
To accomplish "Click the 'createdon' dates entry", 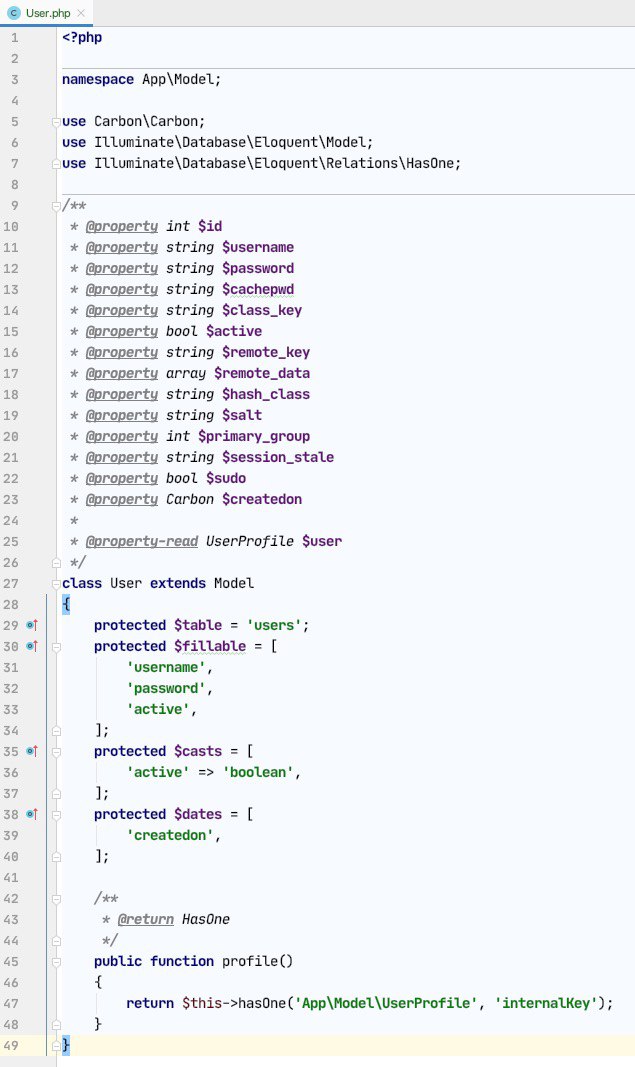I will coord(170,835).
